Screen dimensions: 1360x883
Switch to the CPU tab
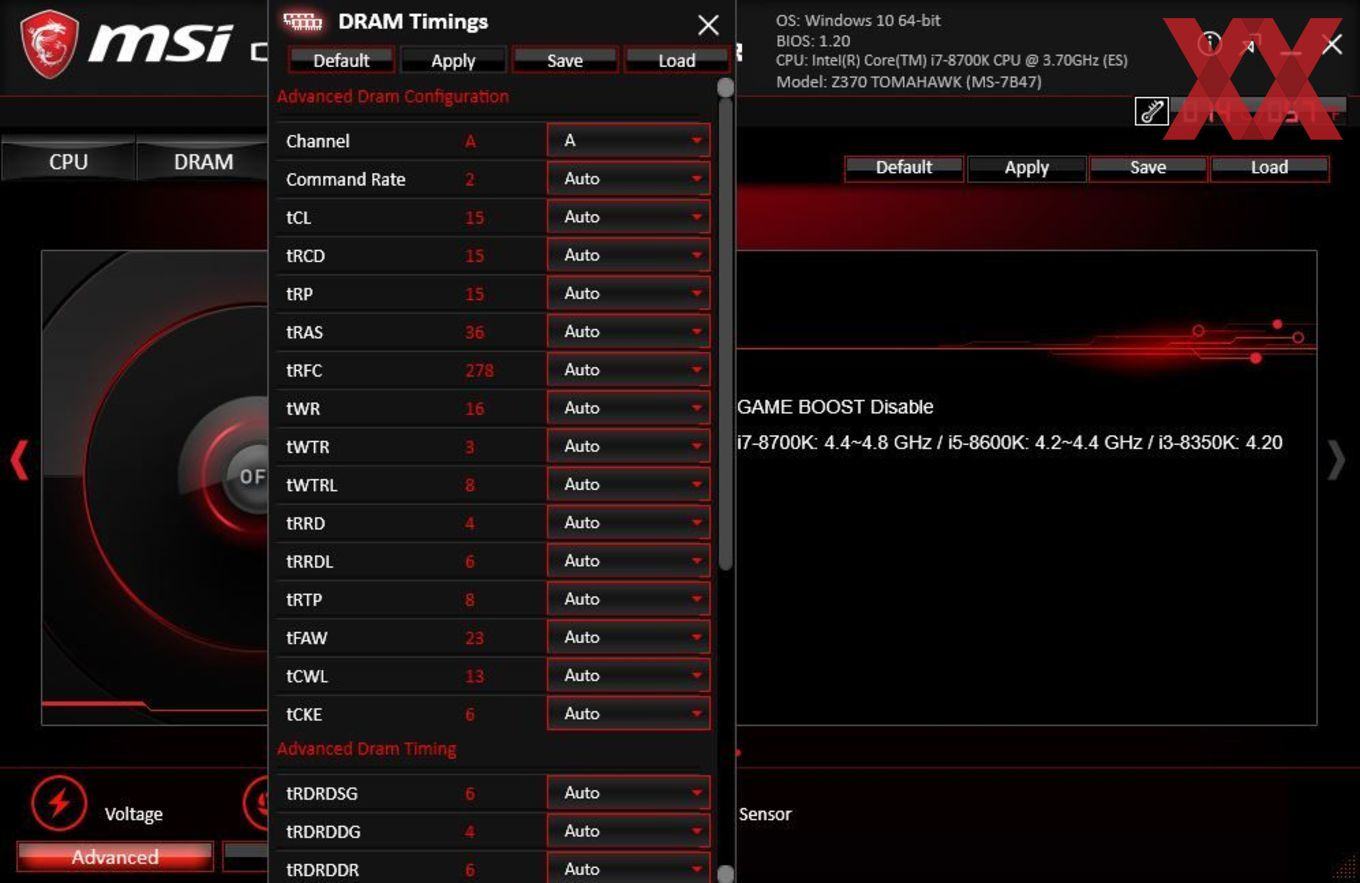coord(68,161)
